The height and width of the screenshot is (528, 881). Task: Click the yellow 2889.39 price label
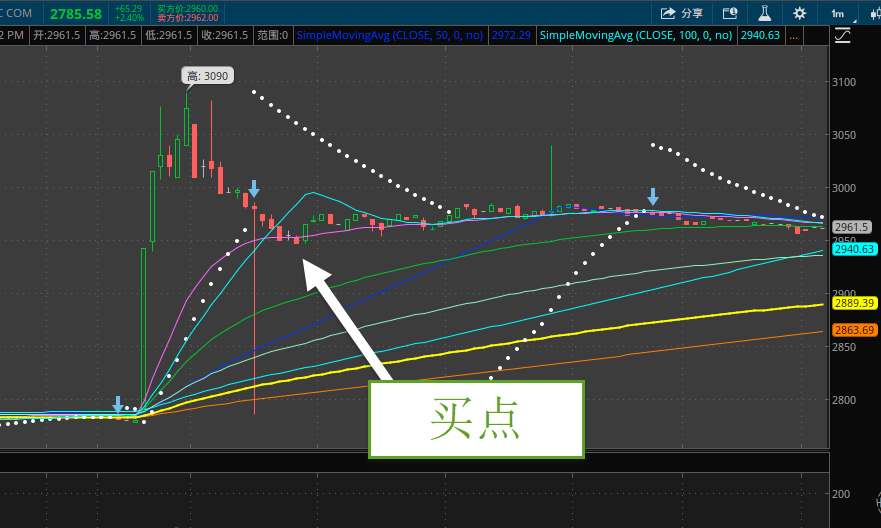coord(854,303)
